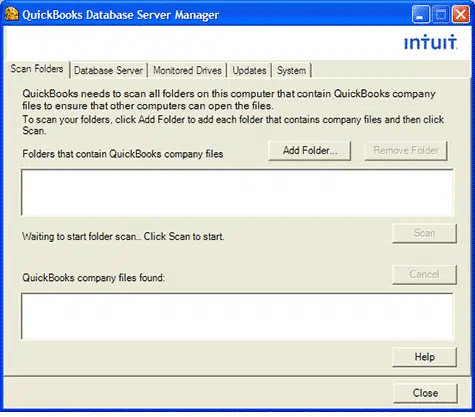475x417 pixels.
Task: Click inside the folders list box
Action: [237, 192]
